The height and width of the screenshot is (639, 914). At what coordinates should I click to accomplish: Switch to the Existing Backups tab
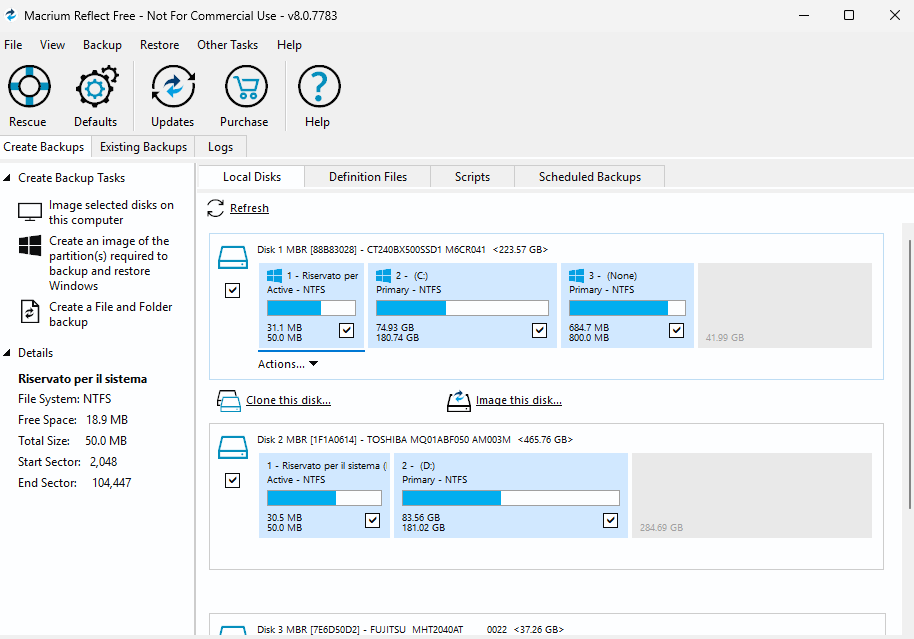(x=143, y=147)
